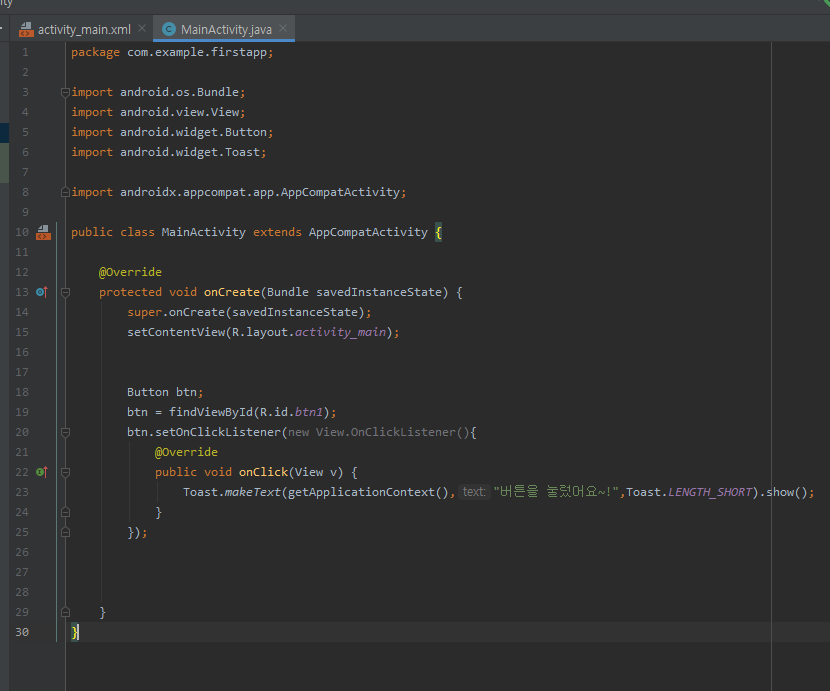Collapse the setOnClickListener fold on line 20

tap(65, 432)
